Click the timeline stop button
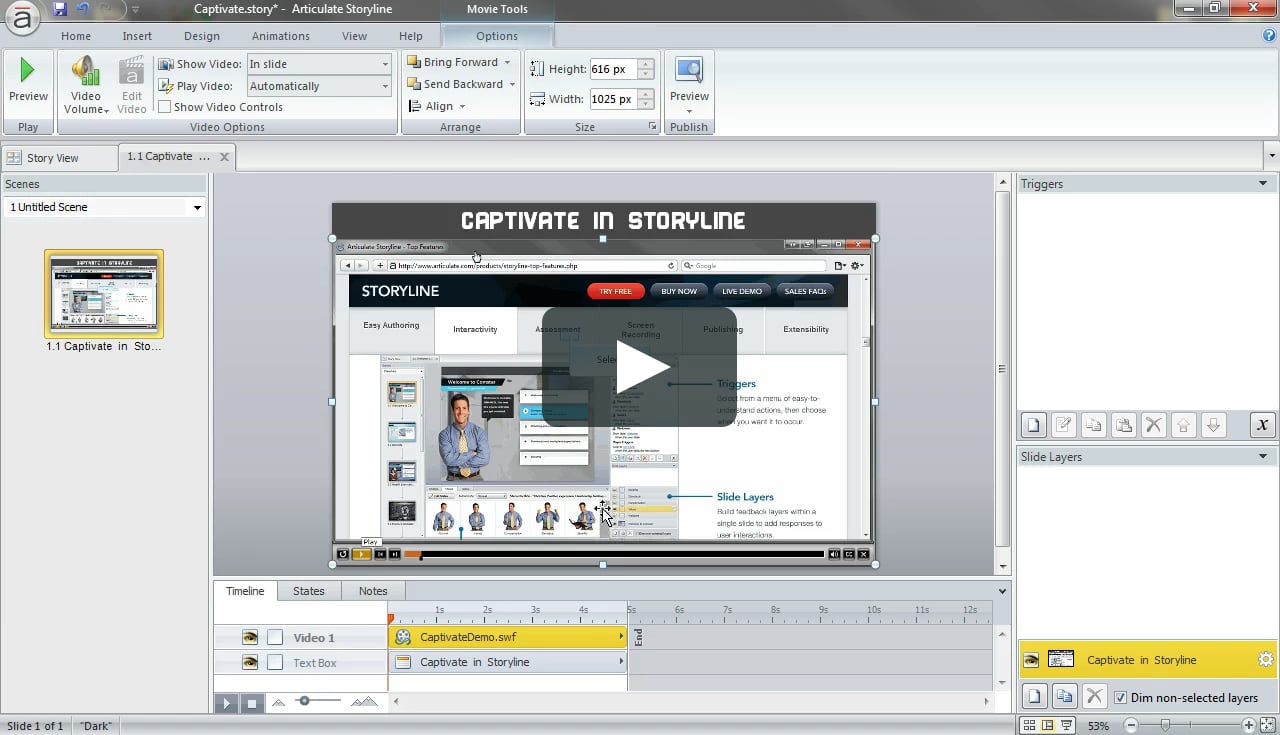Viewport: 1280px width, 735px height. coord(252,703)
